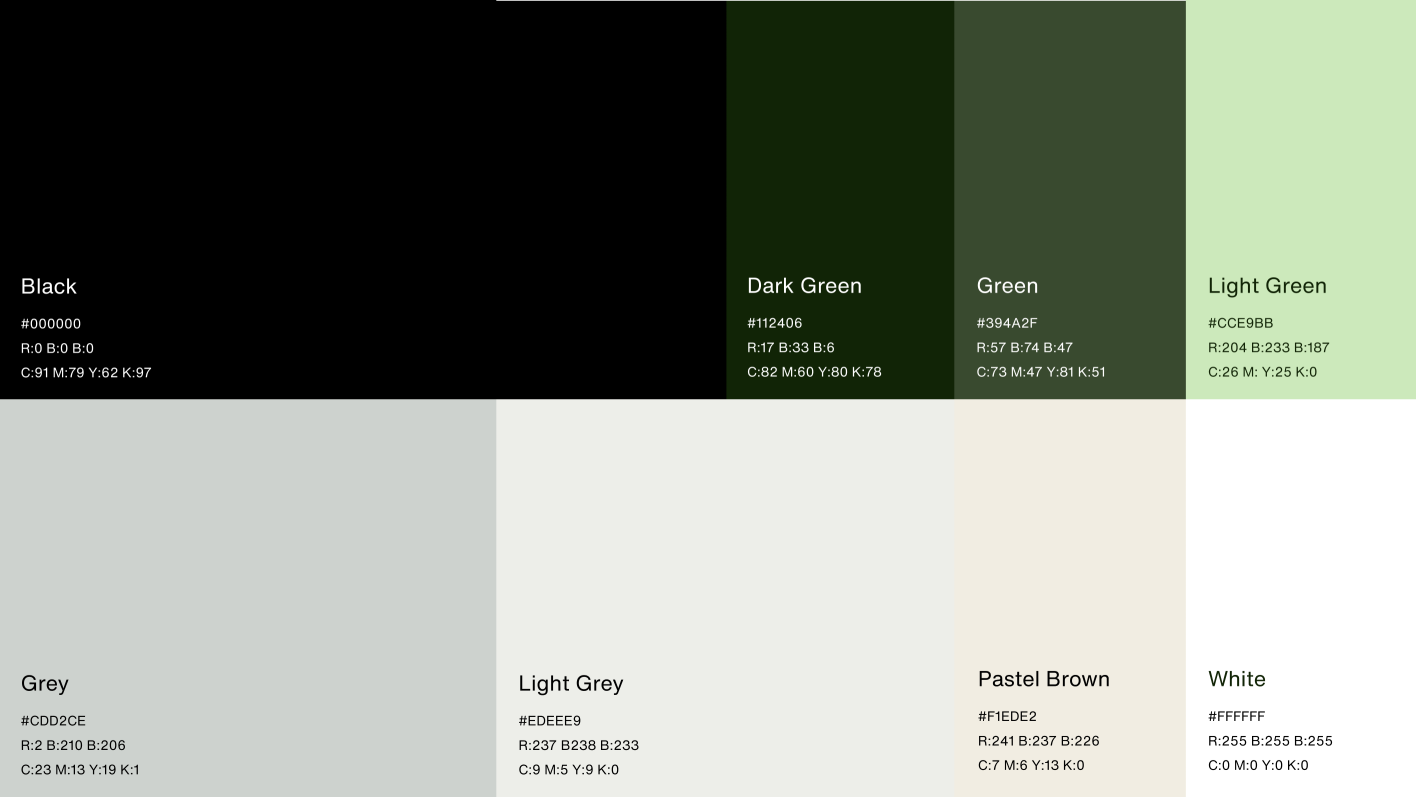Select the Dark Green color swatch
Screen dimensions: 1416x797
point(840,150)
